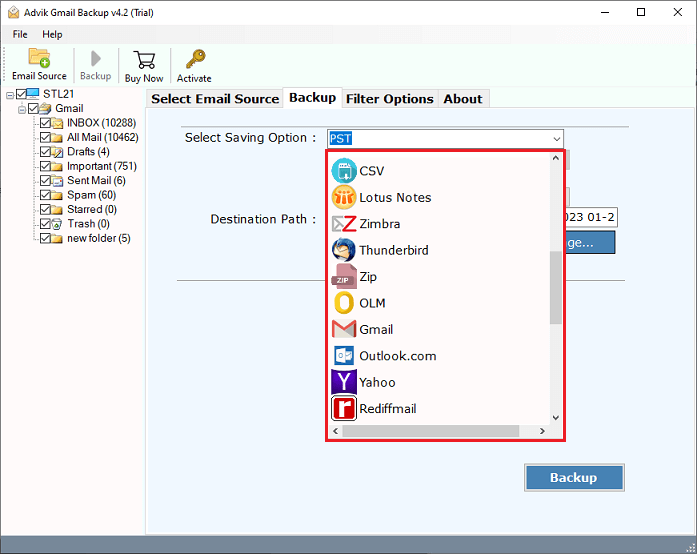This screenshot has height=554, width=697.
Task: Toggle the Important (751) checkbox
Action: click(45, 166)
